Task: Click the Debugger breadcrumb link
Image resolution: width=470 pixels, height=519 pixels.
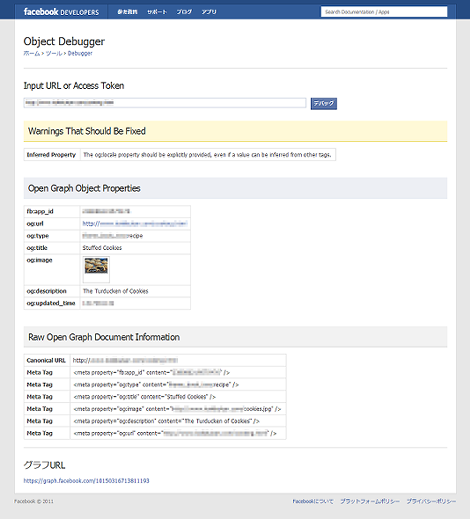Action: (x=80, y=53)
